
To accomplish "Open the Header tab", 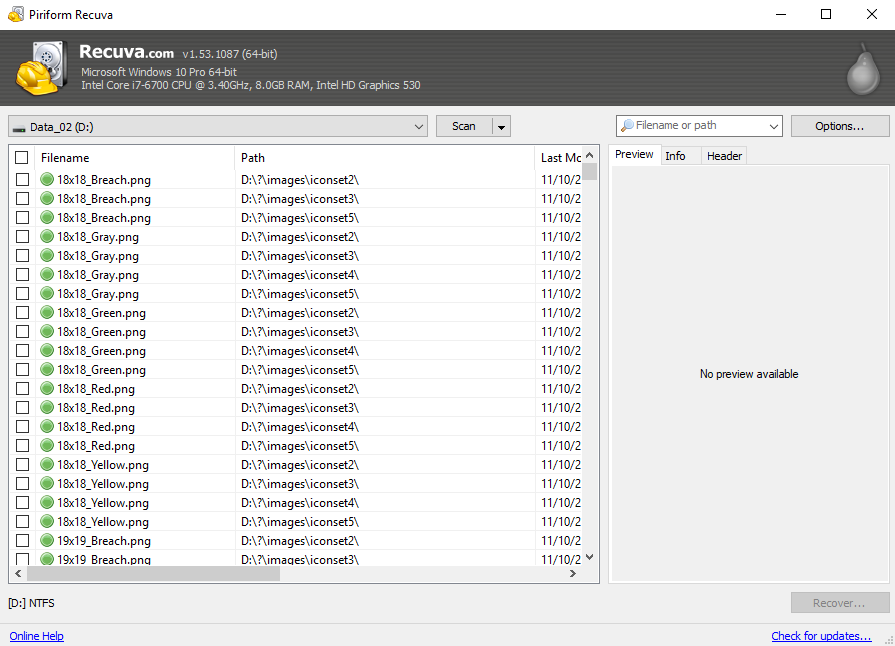I will pos(724,156).
